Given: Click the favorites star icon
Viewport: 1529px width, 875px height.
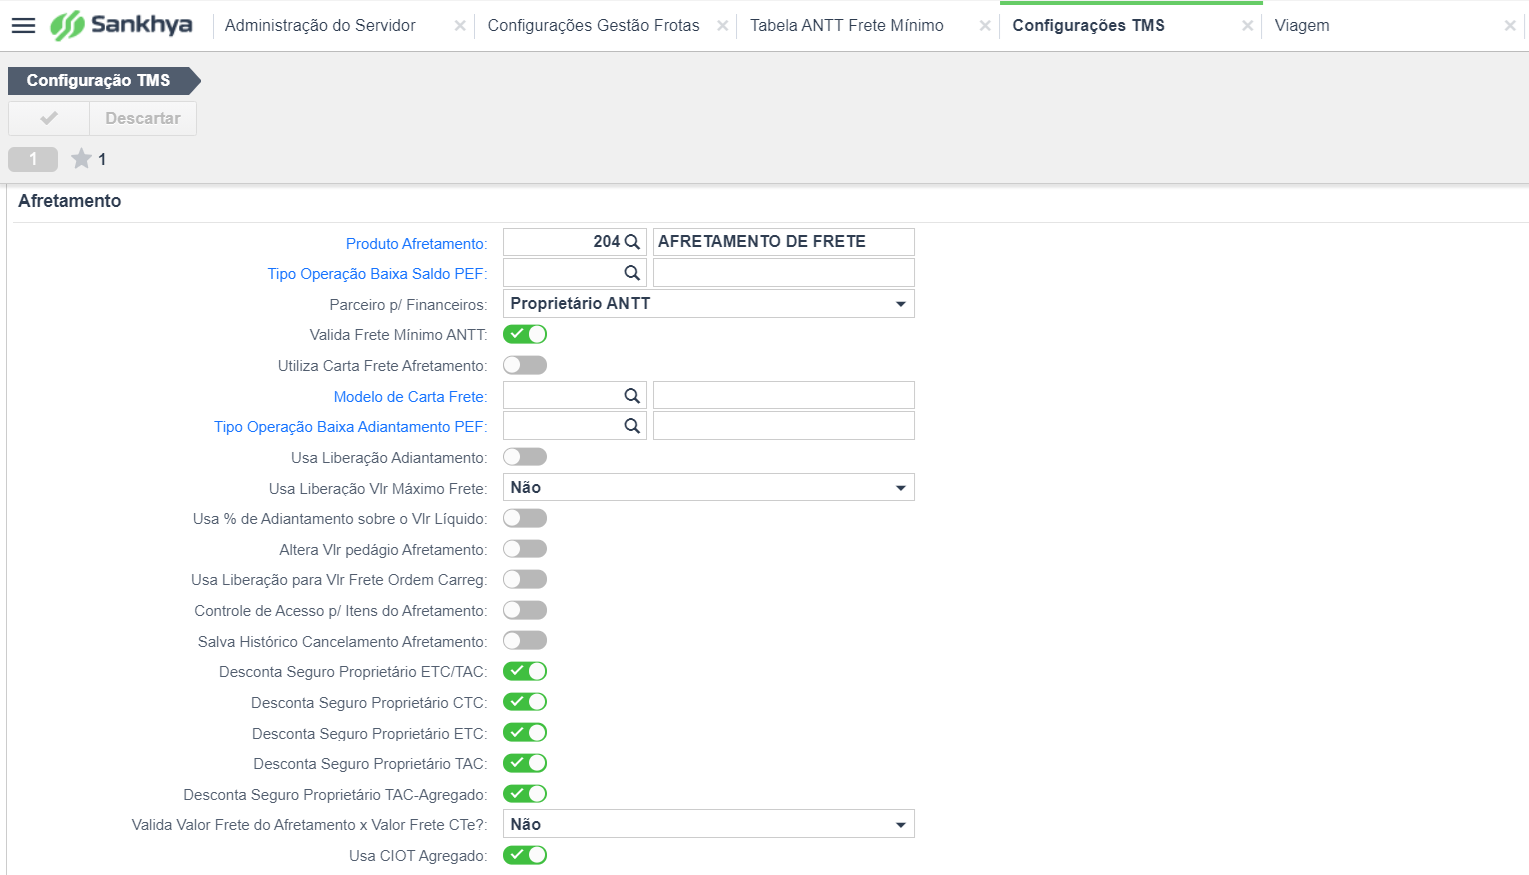Looking at the screenshot, I should point(82,159).
